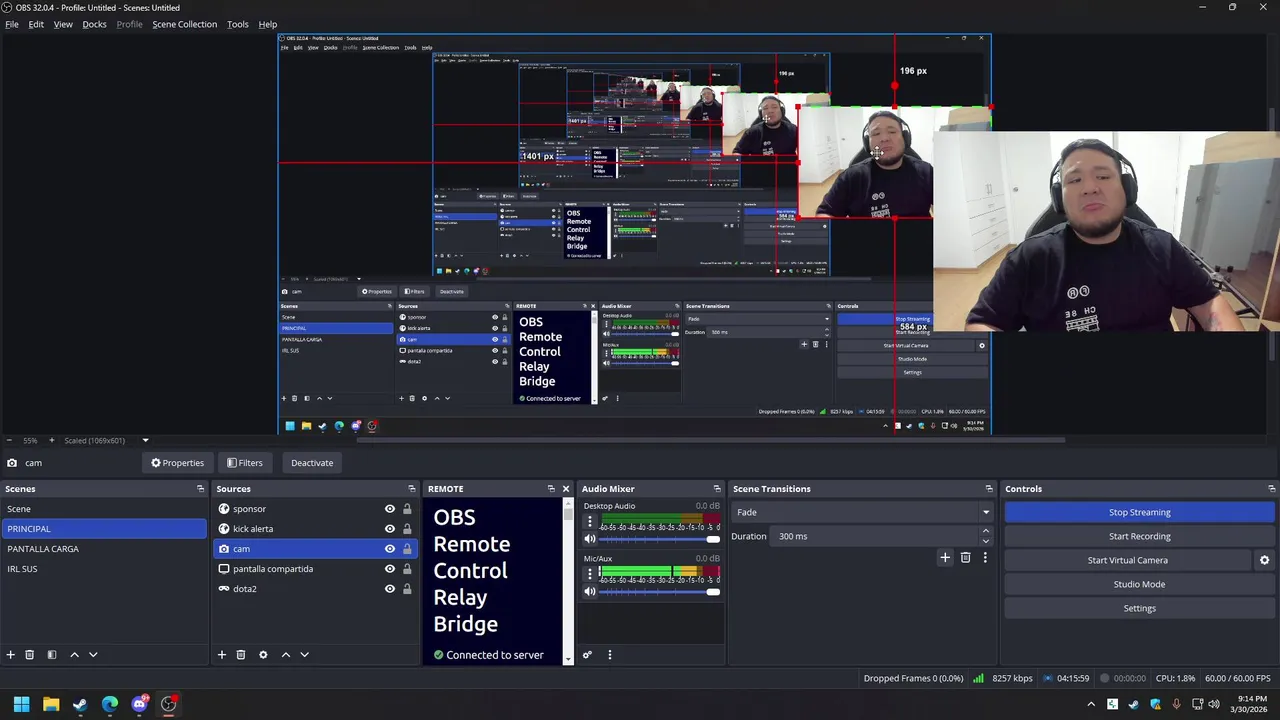Close the REMOTE dock
Screen dimensions: 1280x720
pyautogui.click(x=566, y=489)
